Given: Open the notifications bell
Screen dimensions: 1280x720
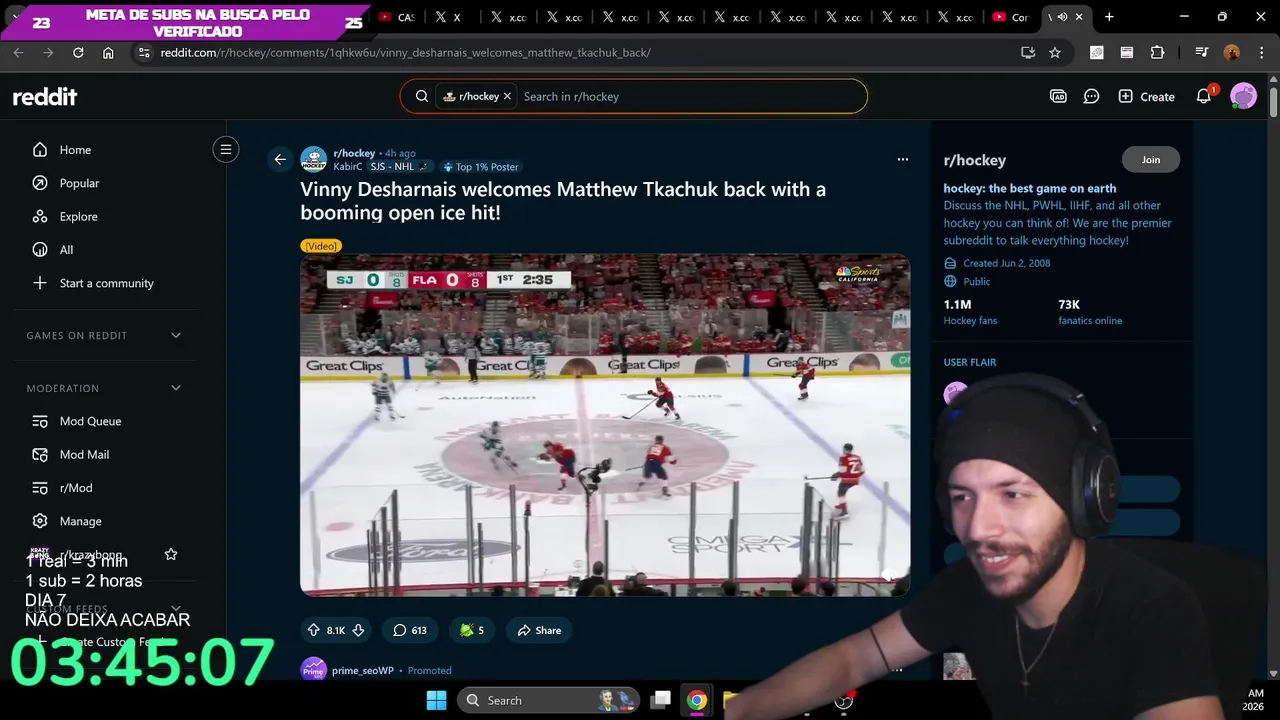Looking at the screenshot, I should tap(1204, 96).
